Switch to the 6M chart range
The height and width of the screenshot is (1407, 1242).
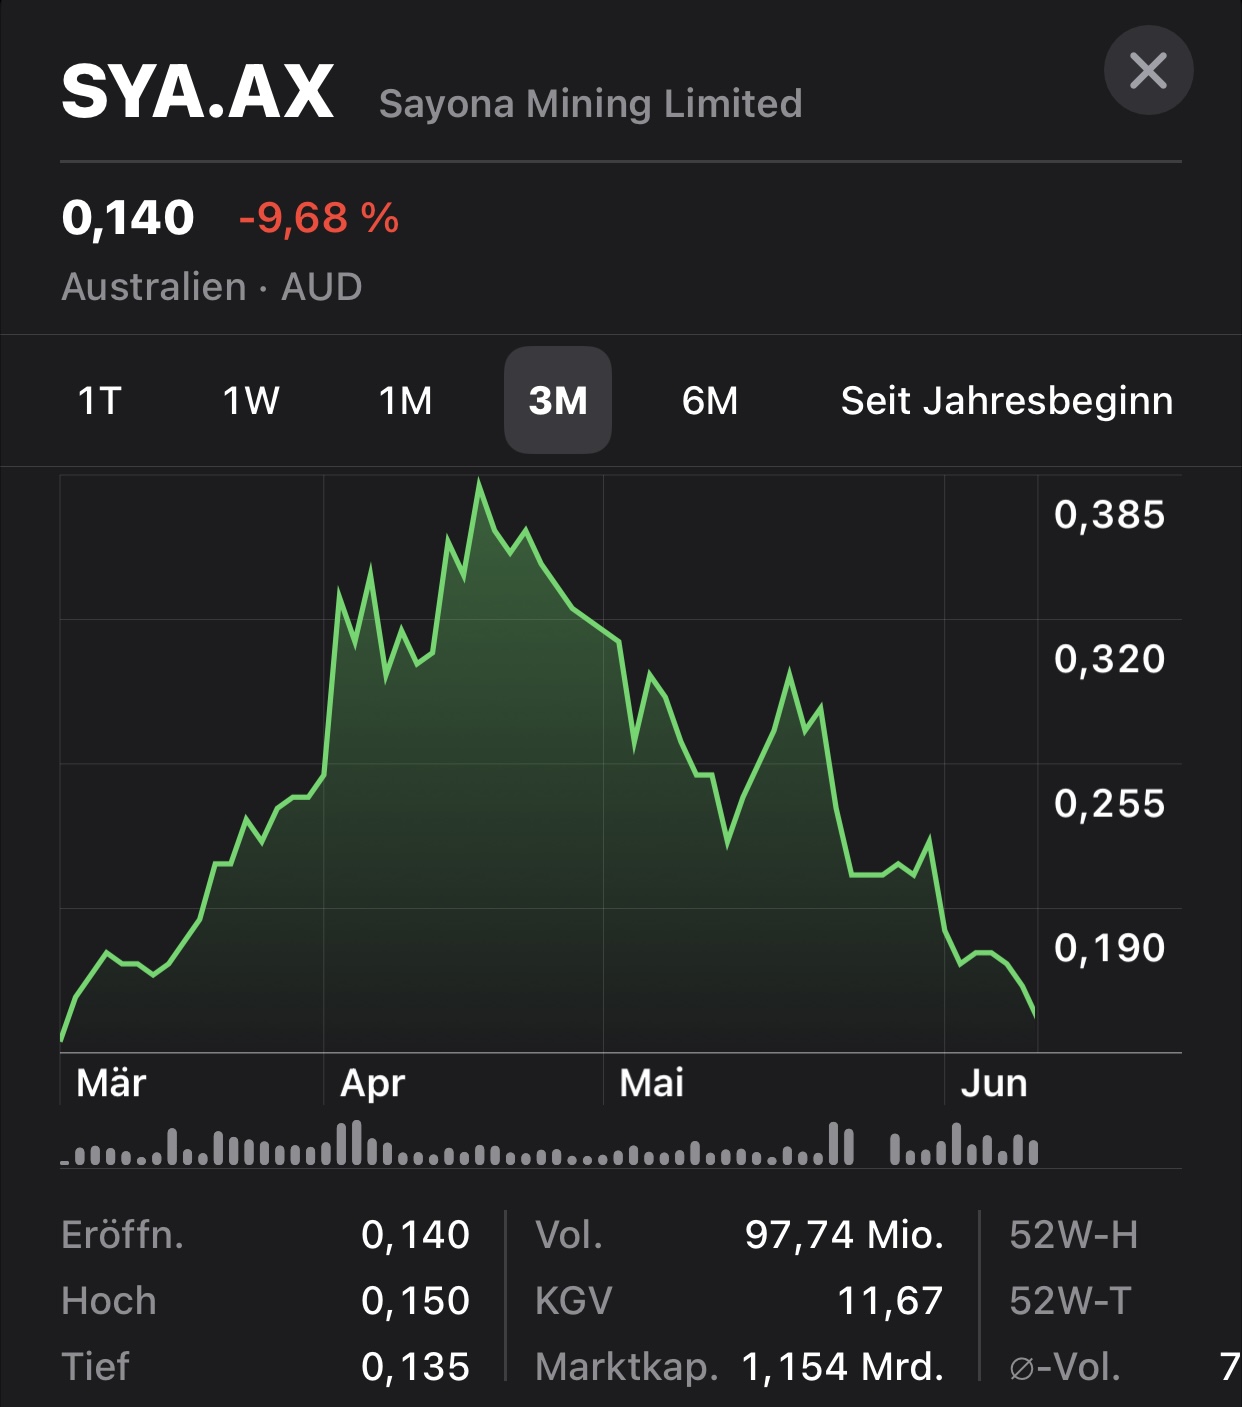pyautogui.click(x=710, y=401)
